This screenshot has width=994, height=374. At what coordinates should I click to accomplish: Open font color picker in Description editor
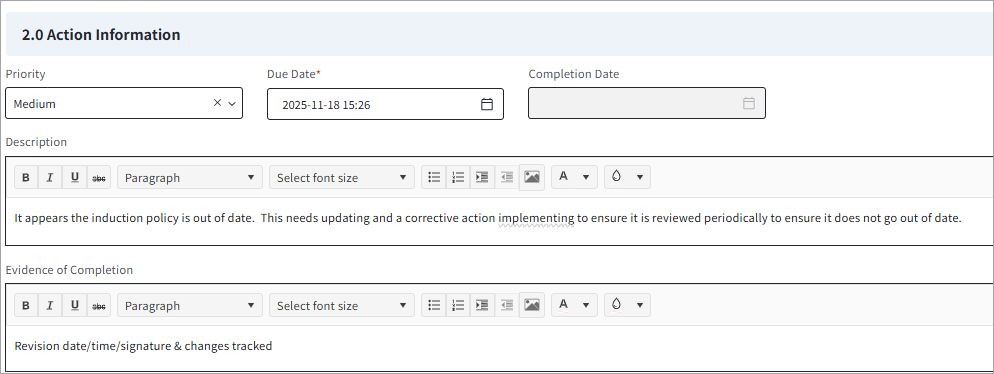point(574,177)
